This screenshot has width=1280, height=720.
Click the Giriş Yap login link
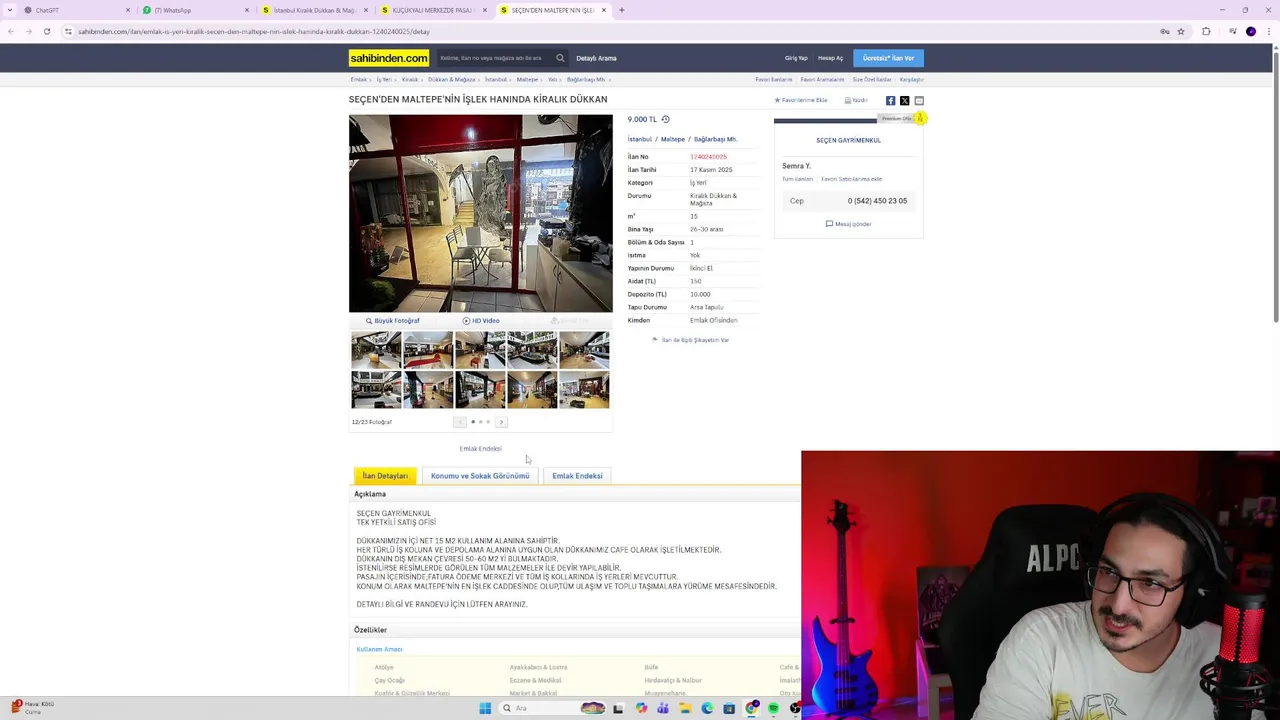click(x=796, y=58)
